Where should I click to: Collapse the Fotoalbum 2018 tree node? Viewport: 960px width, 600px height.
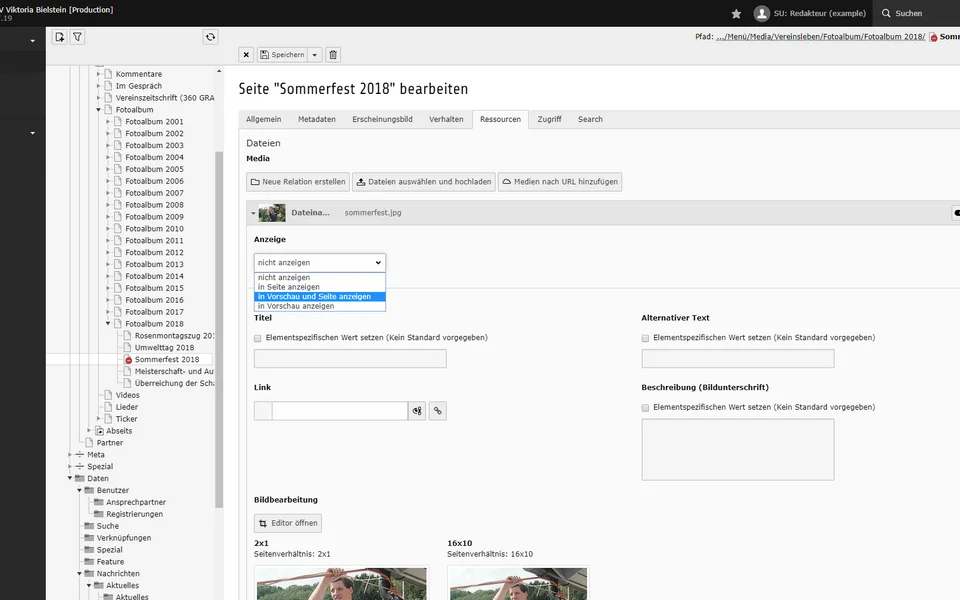click(108, 324)
